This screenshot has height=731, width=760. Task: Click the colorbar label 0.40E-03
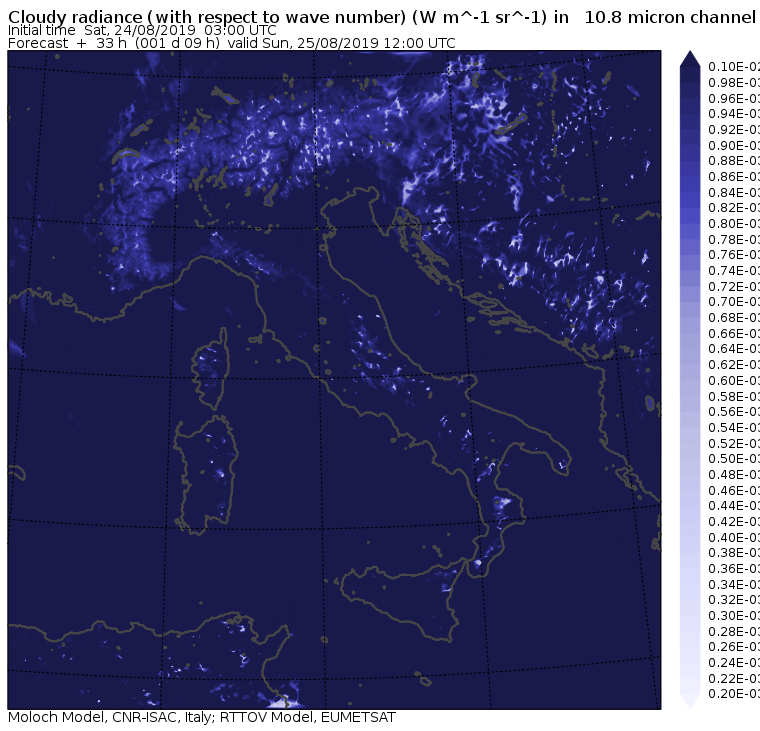tap(734, 538)
